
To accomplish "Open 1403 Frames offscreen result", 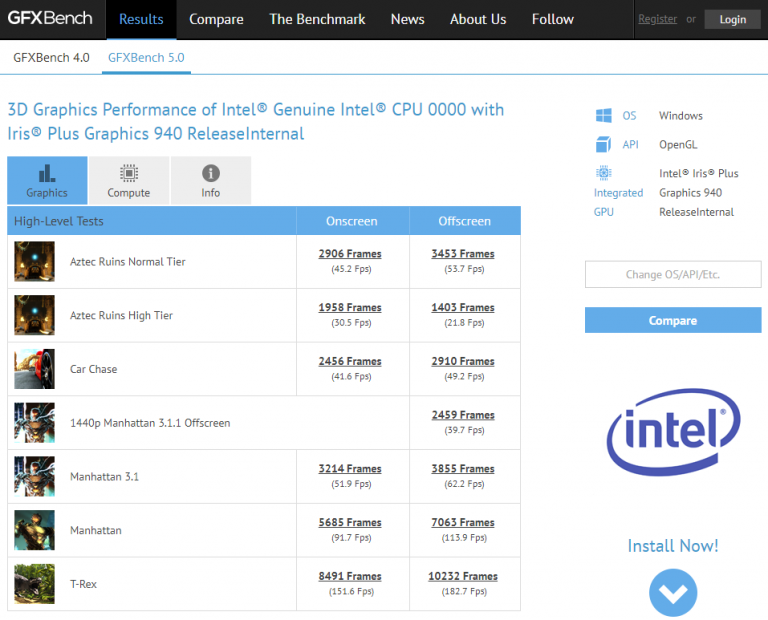I will pos(463,308).
